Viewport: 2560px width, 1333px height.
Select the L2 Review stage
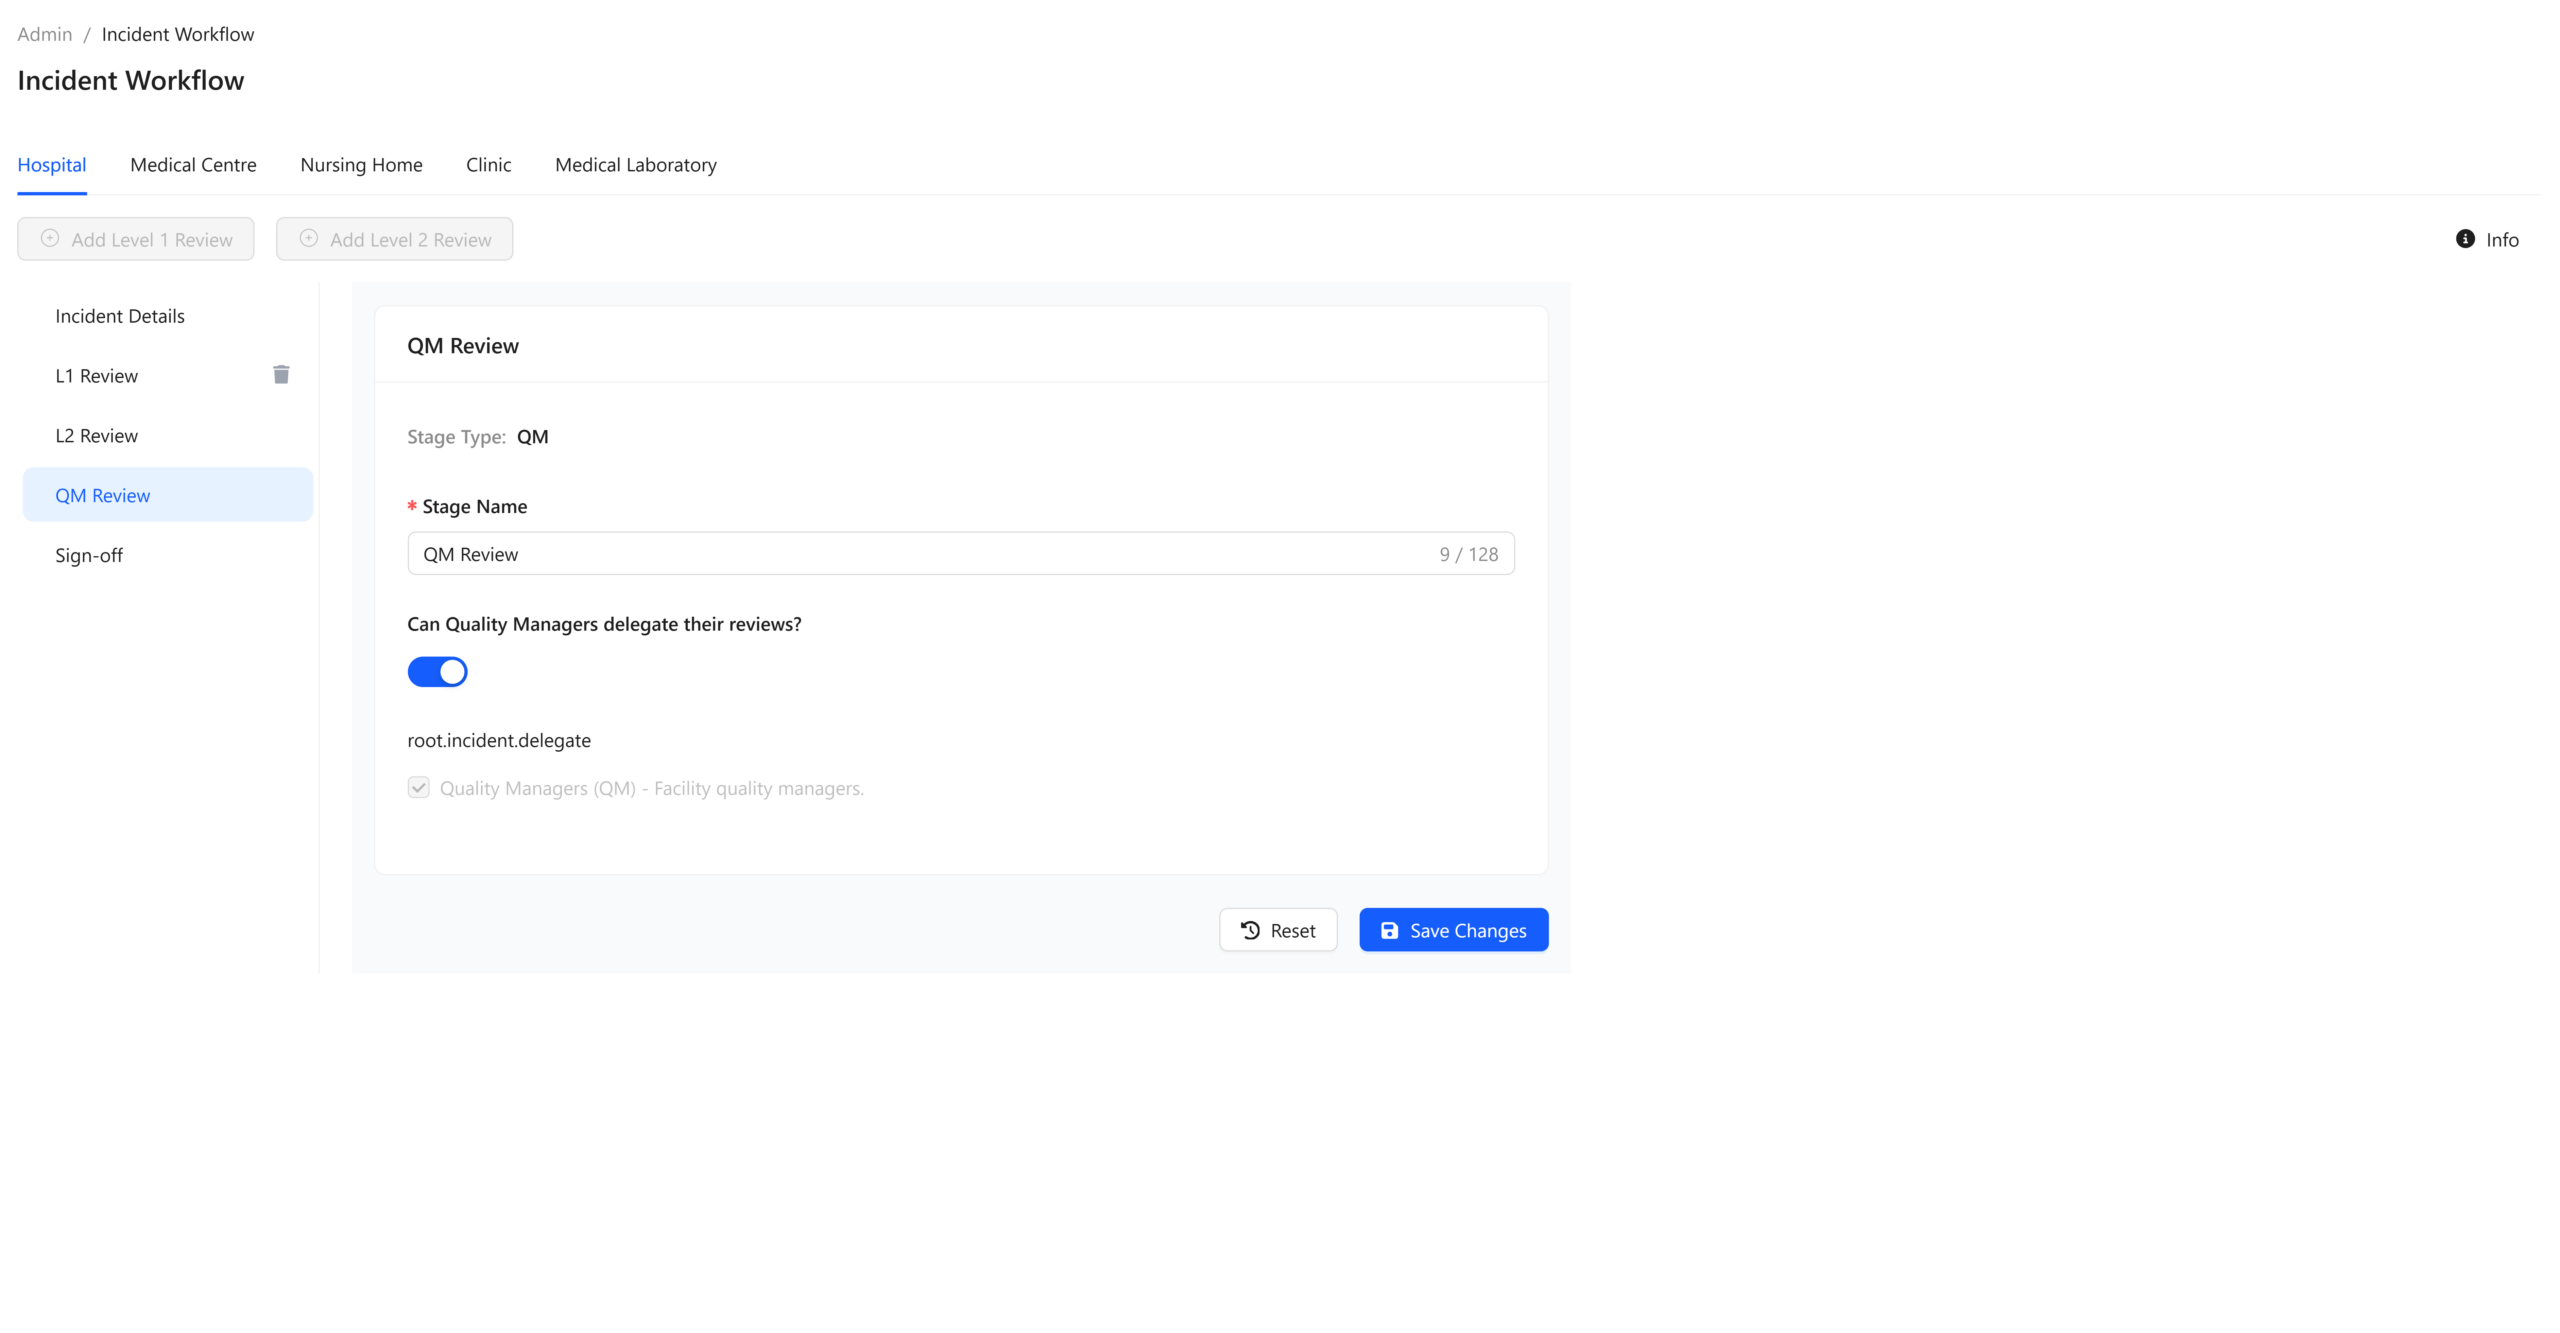(97, 436)
